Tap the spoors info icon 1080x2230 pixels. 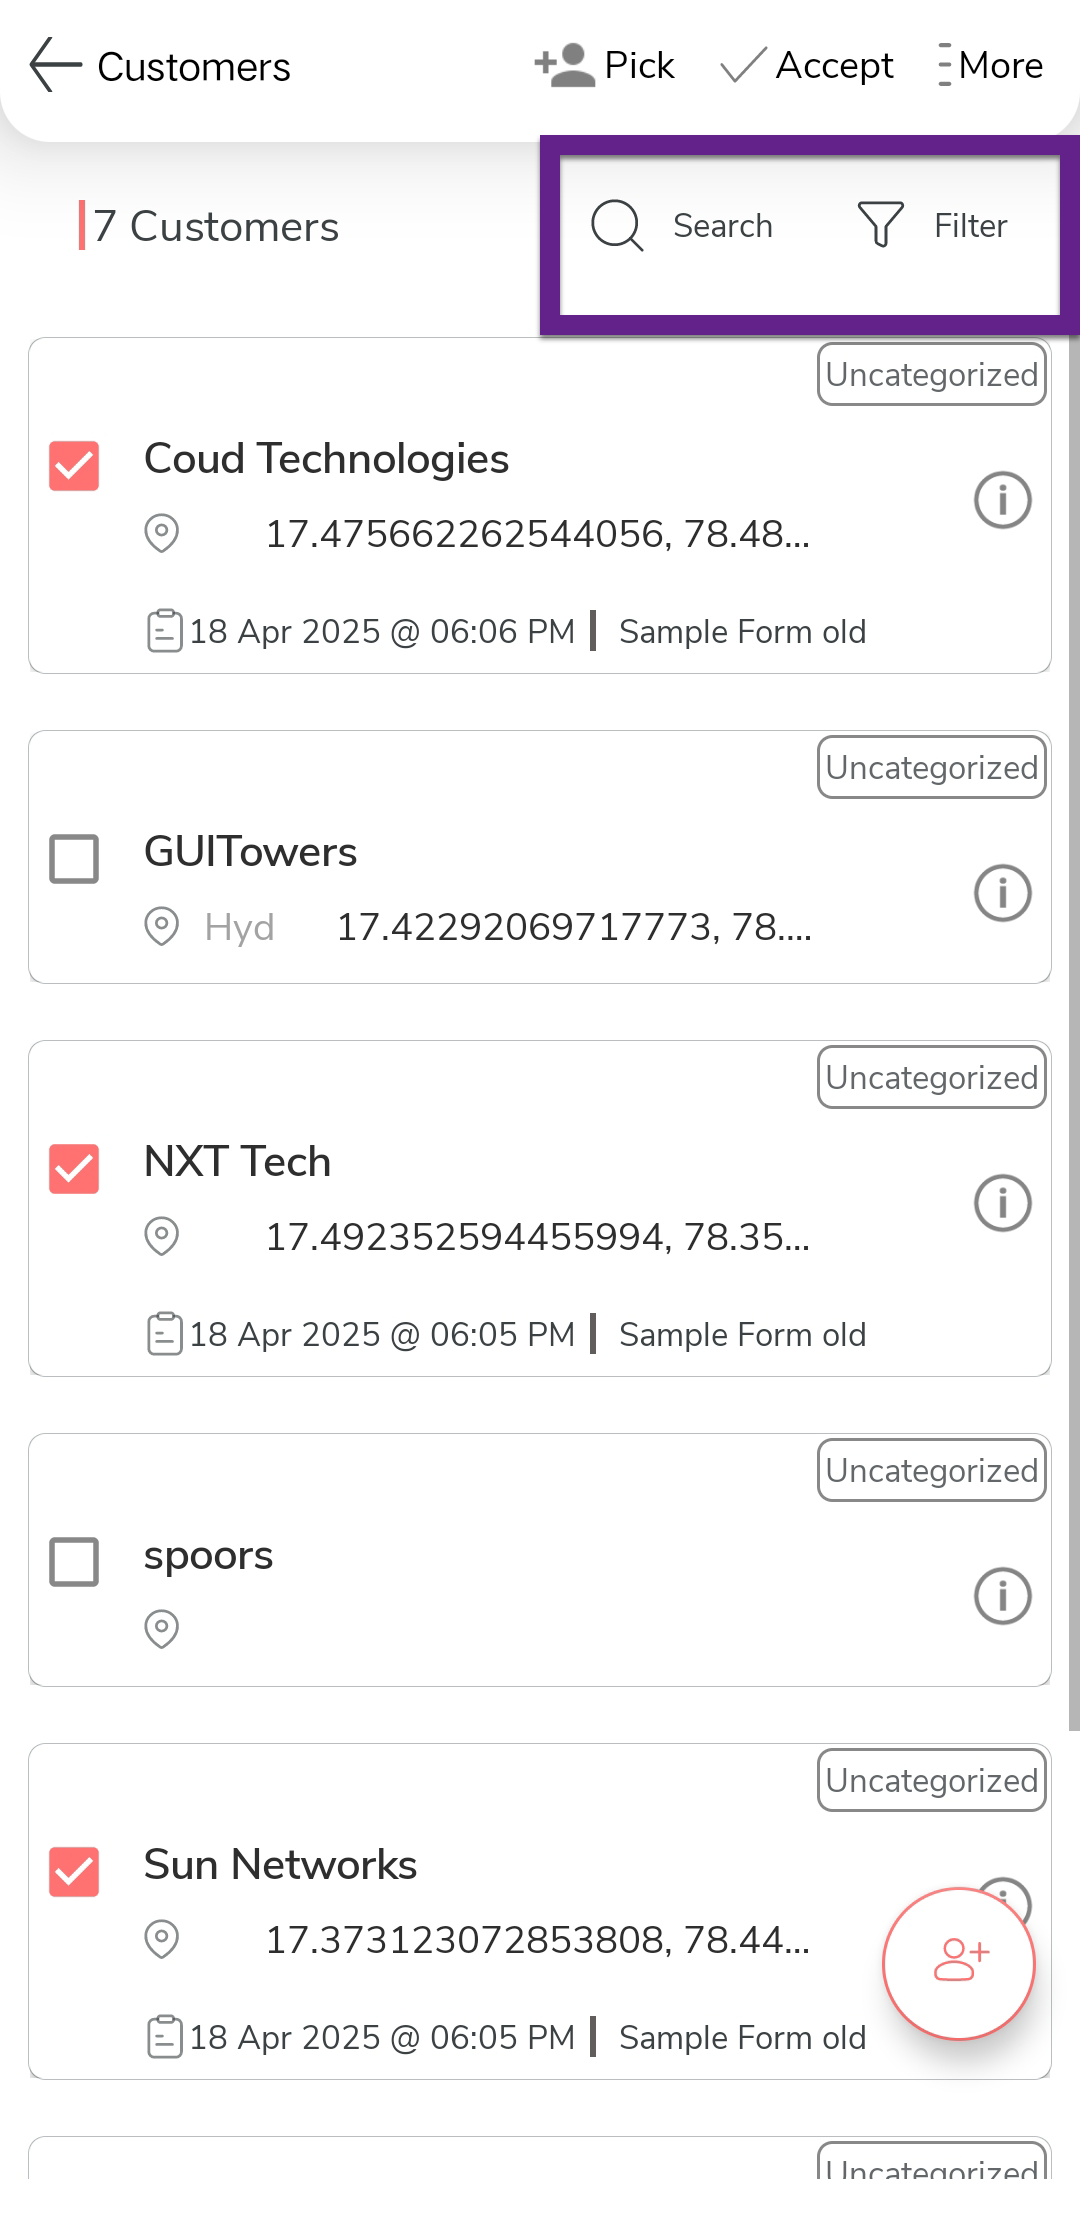point(1002,1596)
